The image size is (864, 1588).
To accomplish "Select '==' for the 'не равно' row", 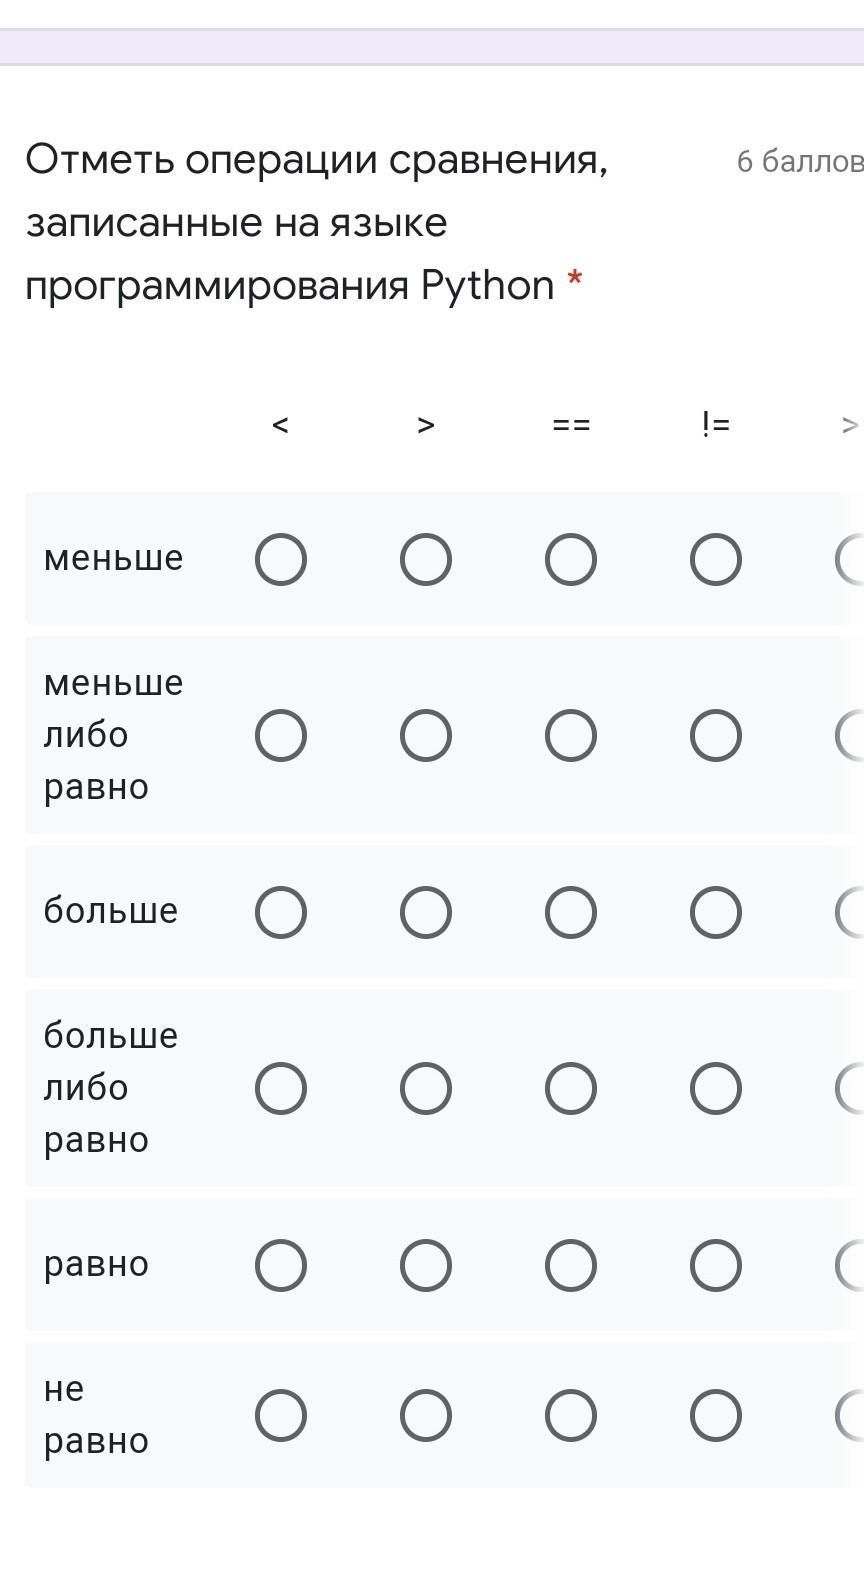I will click(571, 1415).
